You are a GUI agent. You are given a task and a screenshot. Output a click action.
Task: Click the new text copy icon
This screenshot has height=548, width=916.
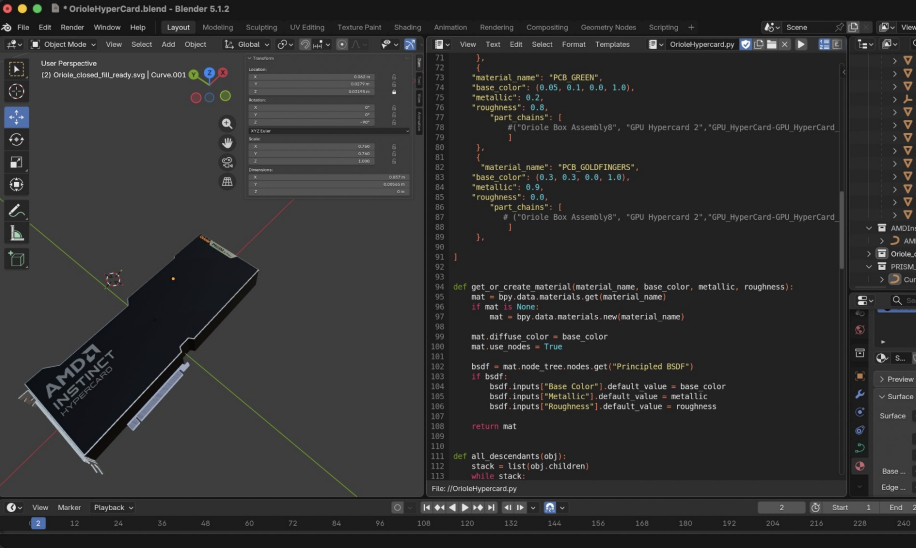758,44
